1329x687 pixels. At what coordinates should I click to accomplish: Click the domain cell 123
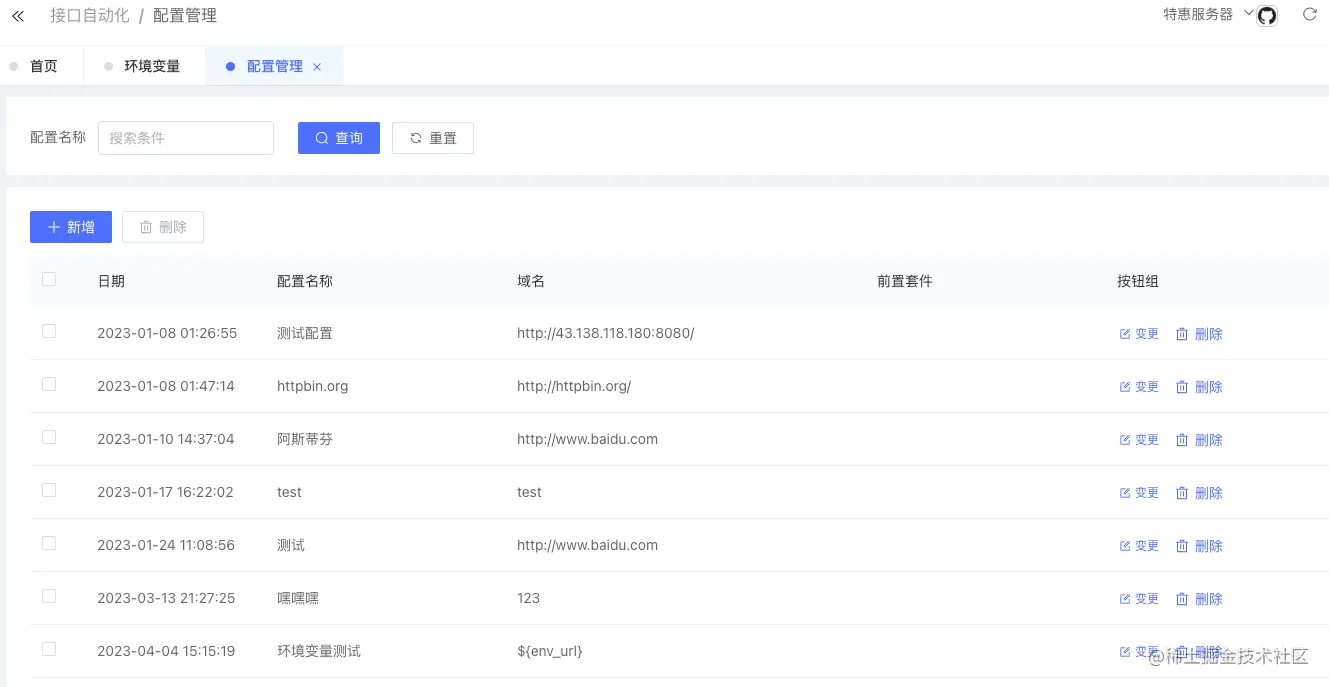[x=528, y=598]
